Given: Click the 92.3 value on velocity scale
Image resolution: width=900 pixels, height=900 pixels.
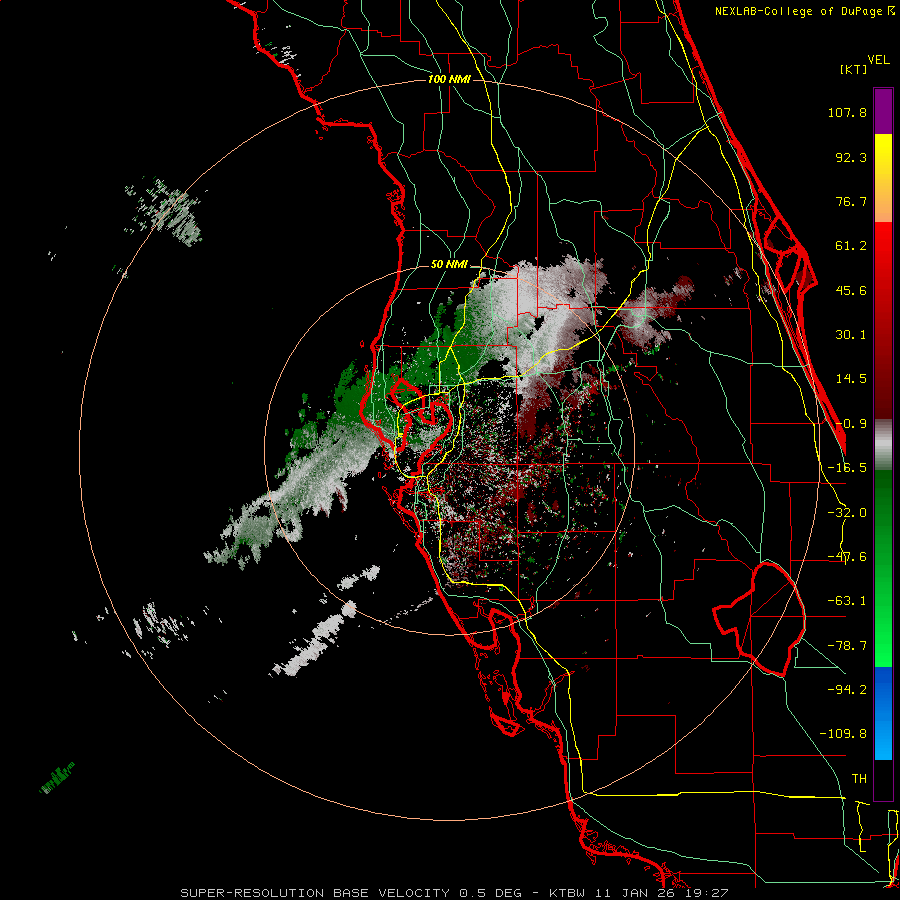Looking at the screenshot, I should (x=851, y=157).
